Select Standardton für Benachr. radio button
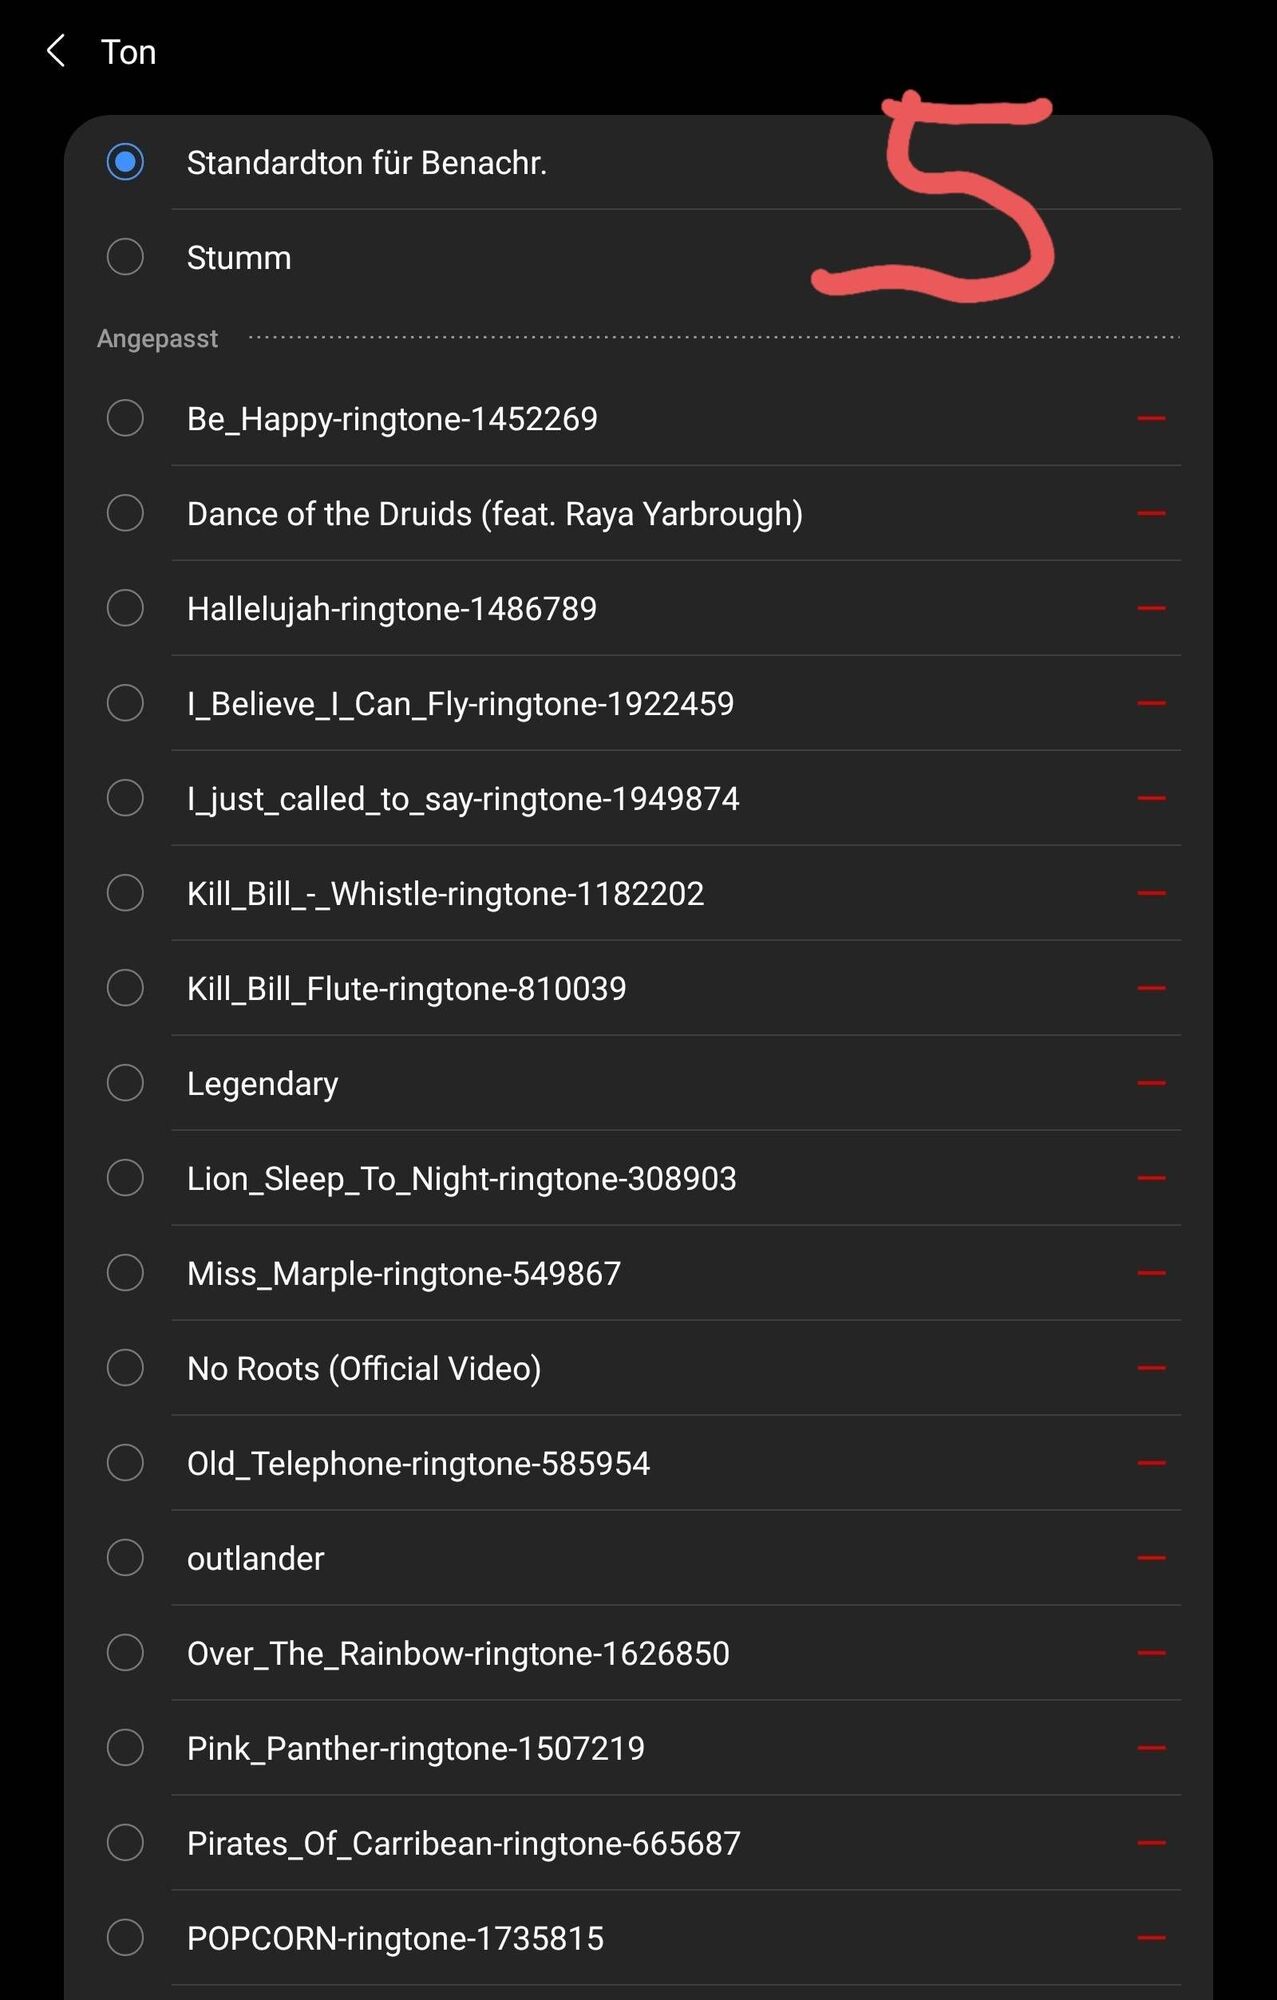The image size is (1277, 2000). point(125,162)
